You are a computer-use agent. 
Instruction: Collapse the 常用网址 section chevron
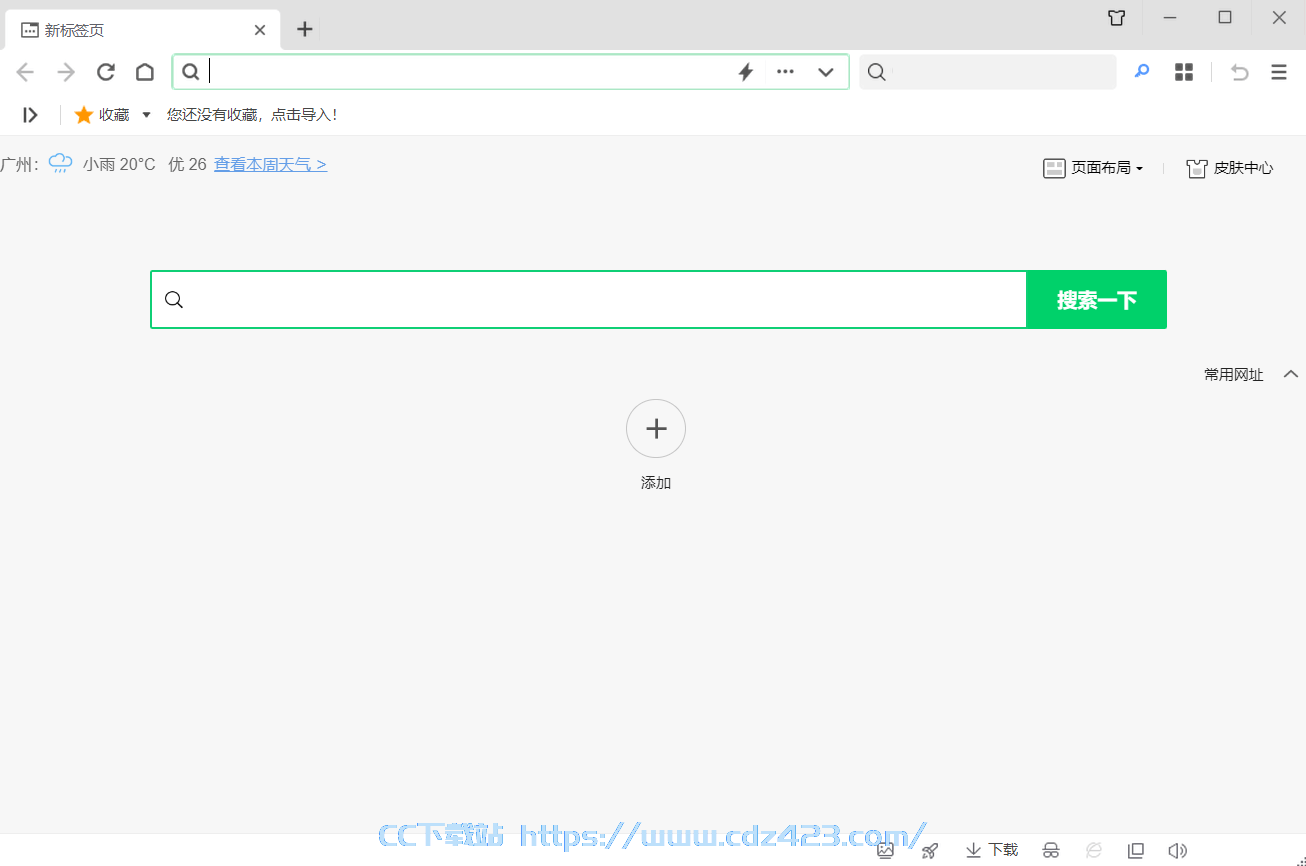click(1291, 374)
